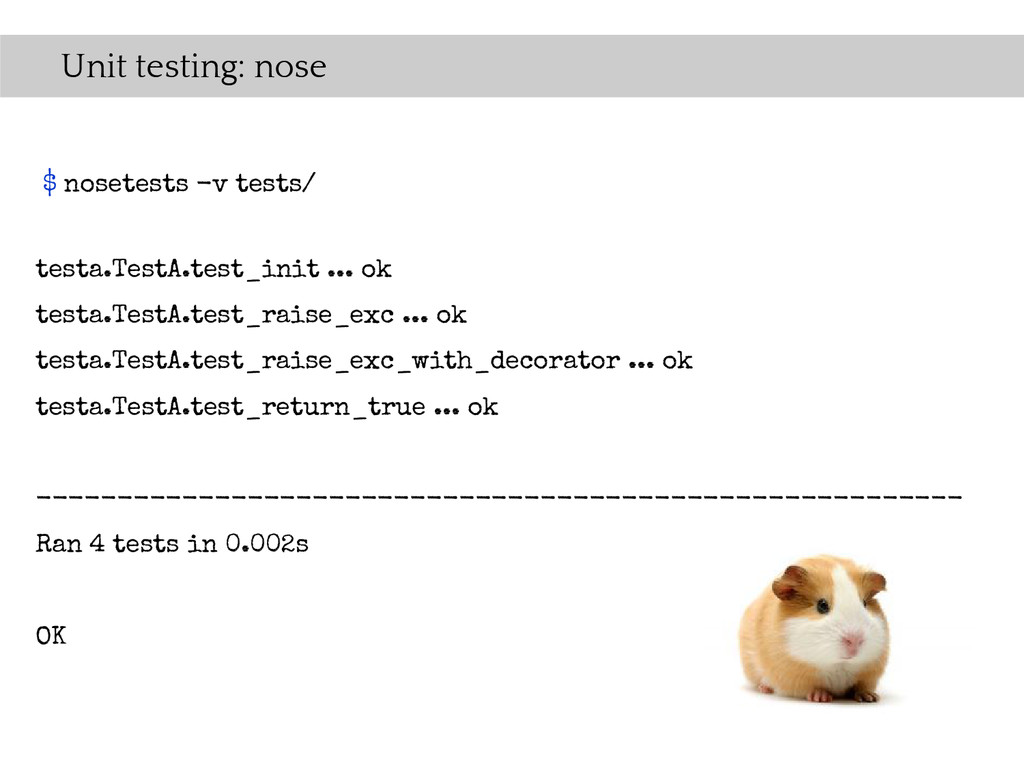1024x768 pixels.
Task: Click the '-v' flag in the command
Action: pyautogui.click(x=212, y=184)
